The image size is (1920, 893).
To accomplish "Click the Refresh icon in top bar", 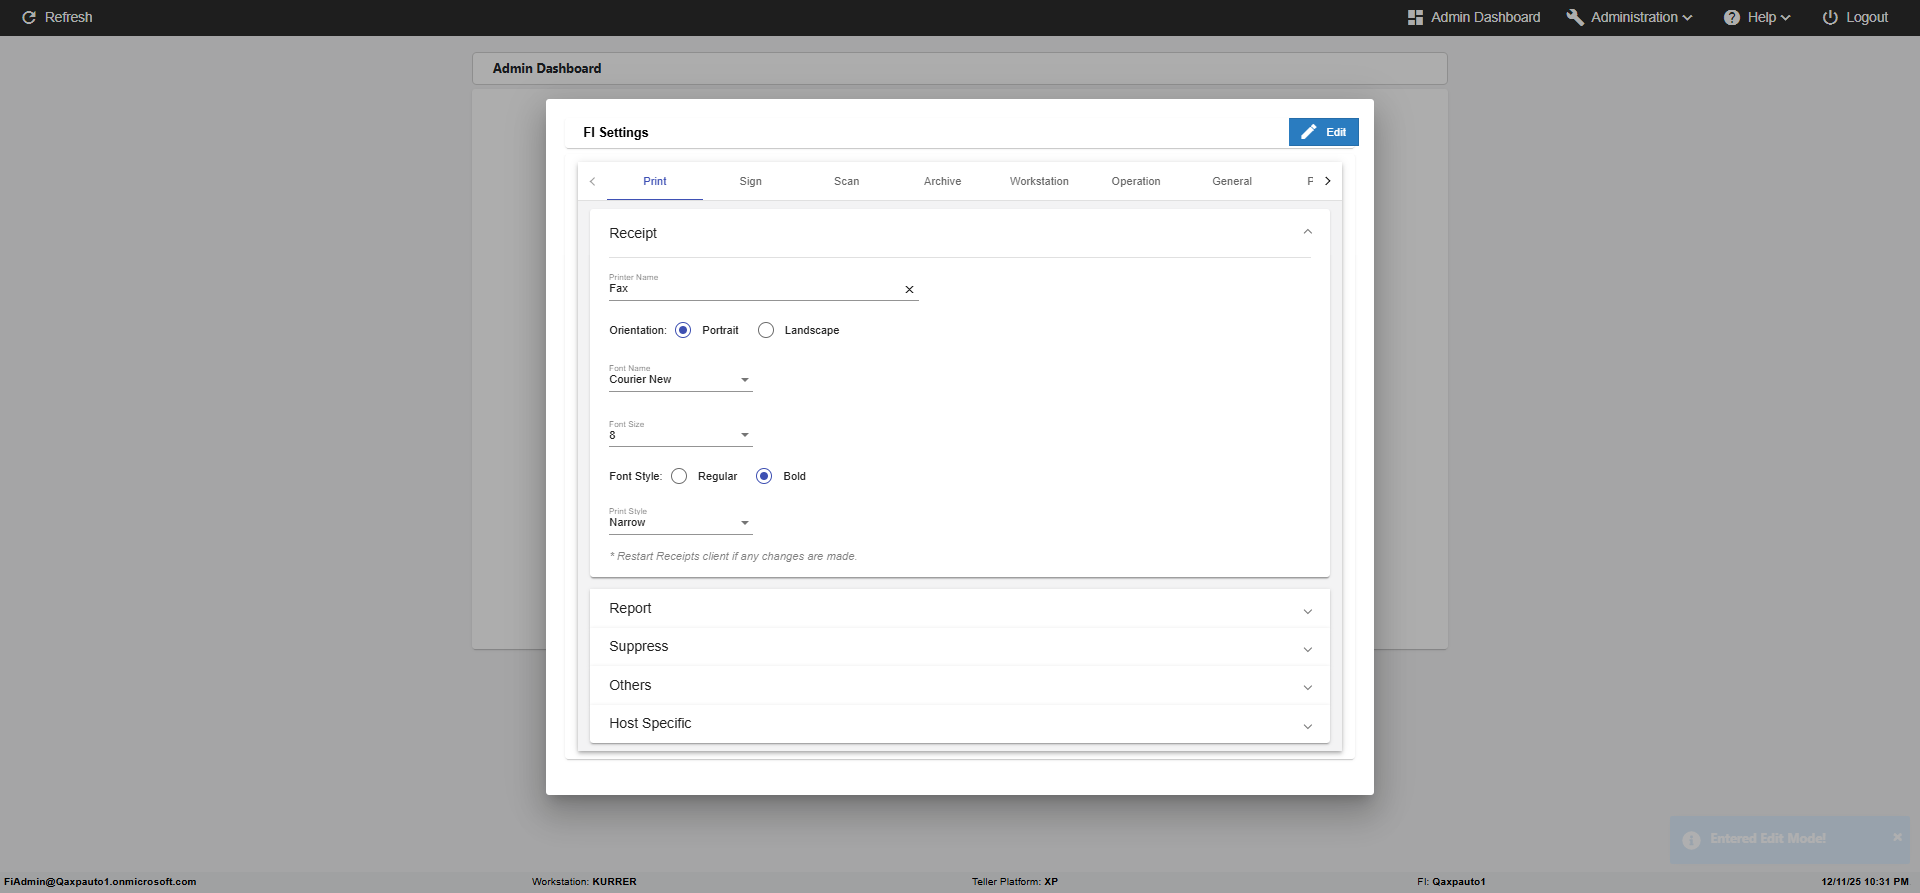I will 29,17.
